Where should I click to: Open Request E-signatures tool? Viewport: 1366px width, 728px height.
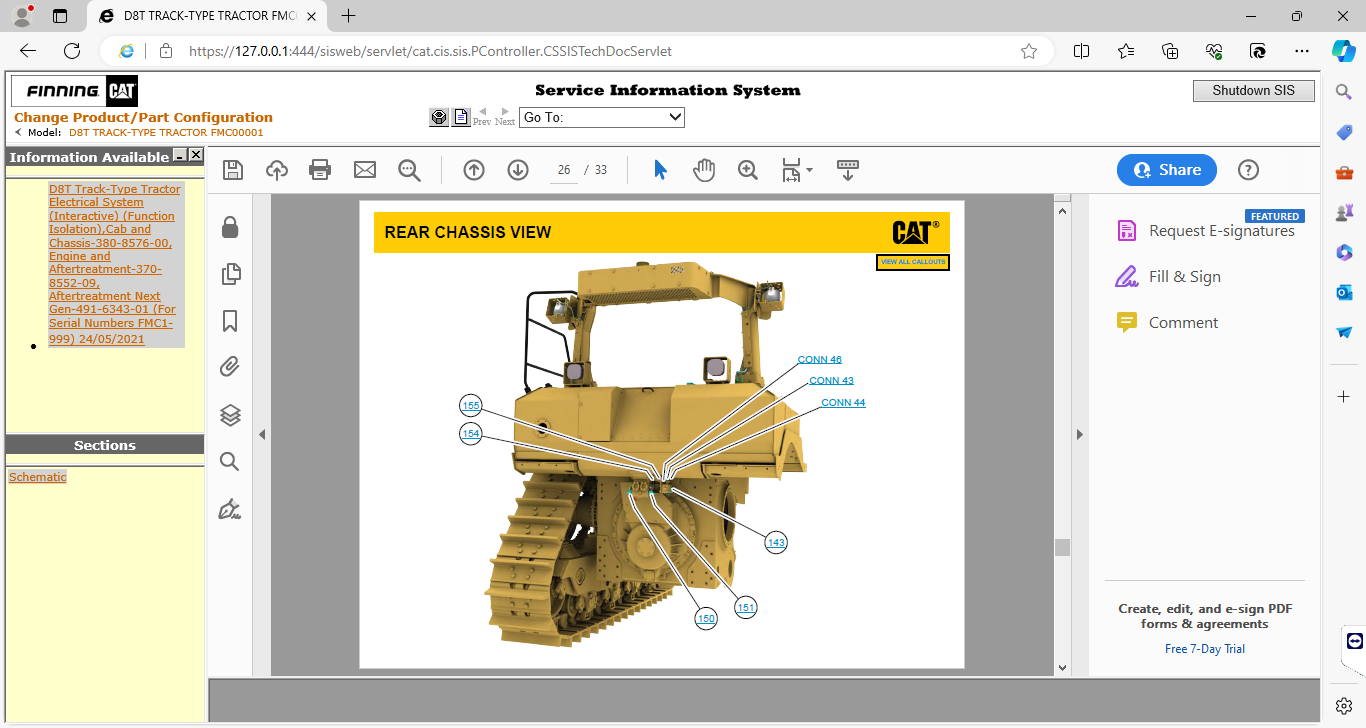[x=1205, y=231]
